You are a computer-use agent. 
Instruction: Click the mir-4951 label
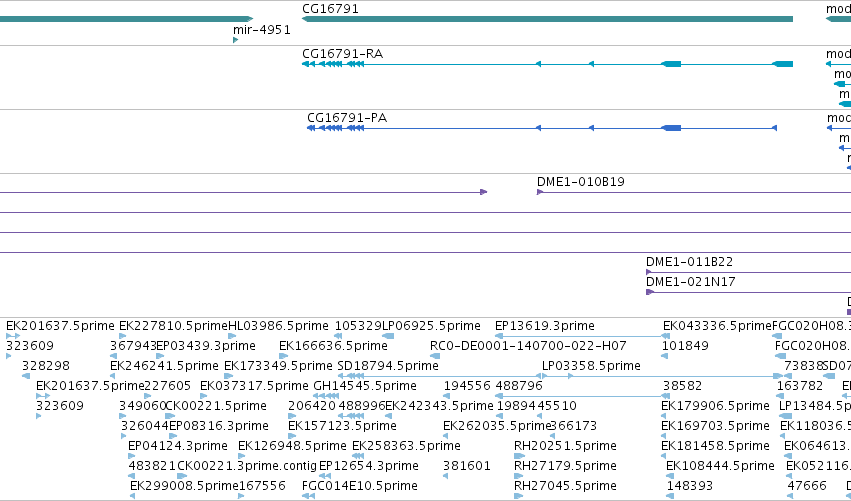[x=262, y=30]
